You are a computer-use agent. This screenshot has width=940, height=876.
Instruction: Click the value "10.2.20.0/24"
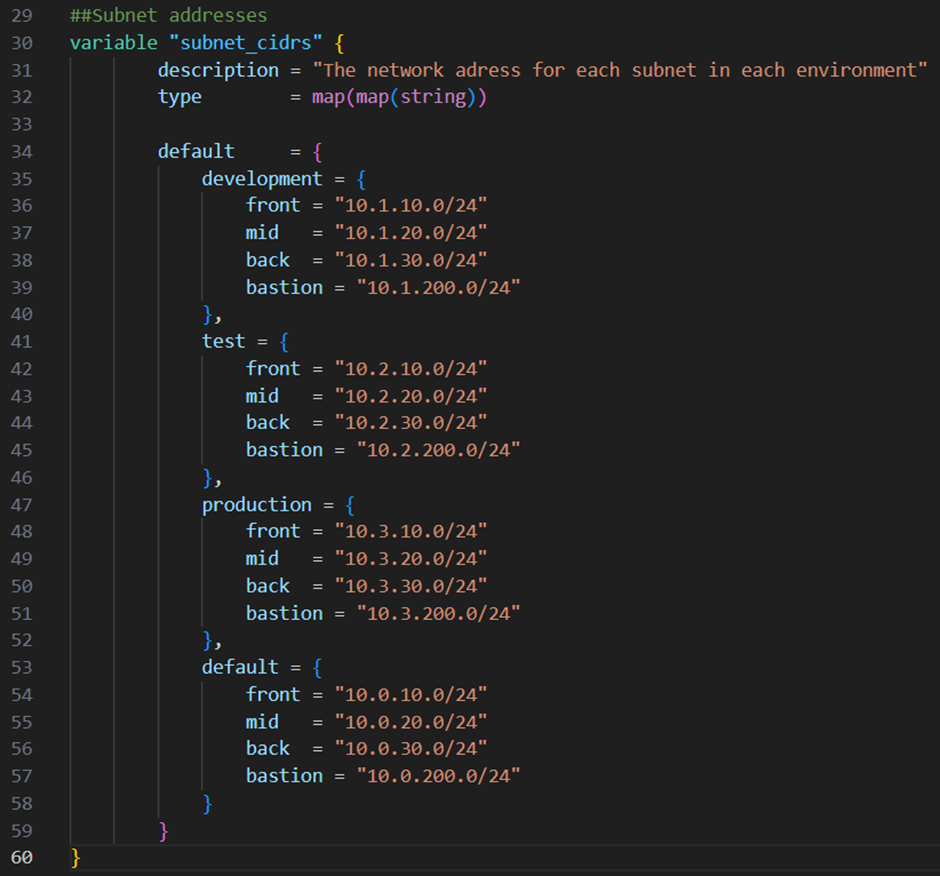tap(411, 396)
